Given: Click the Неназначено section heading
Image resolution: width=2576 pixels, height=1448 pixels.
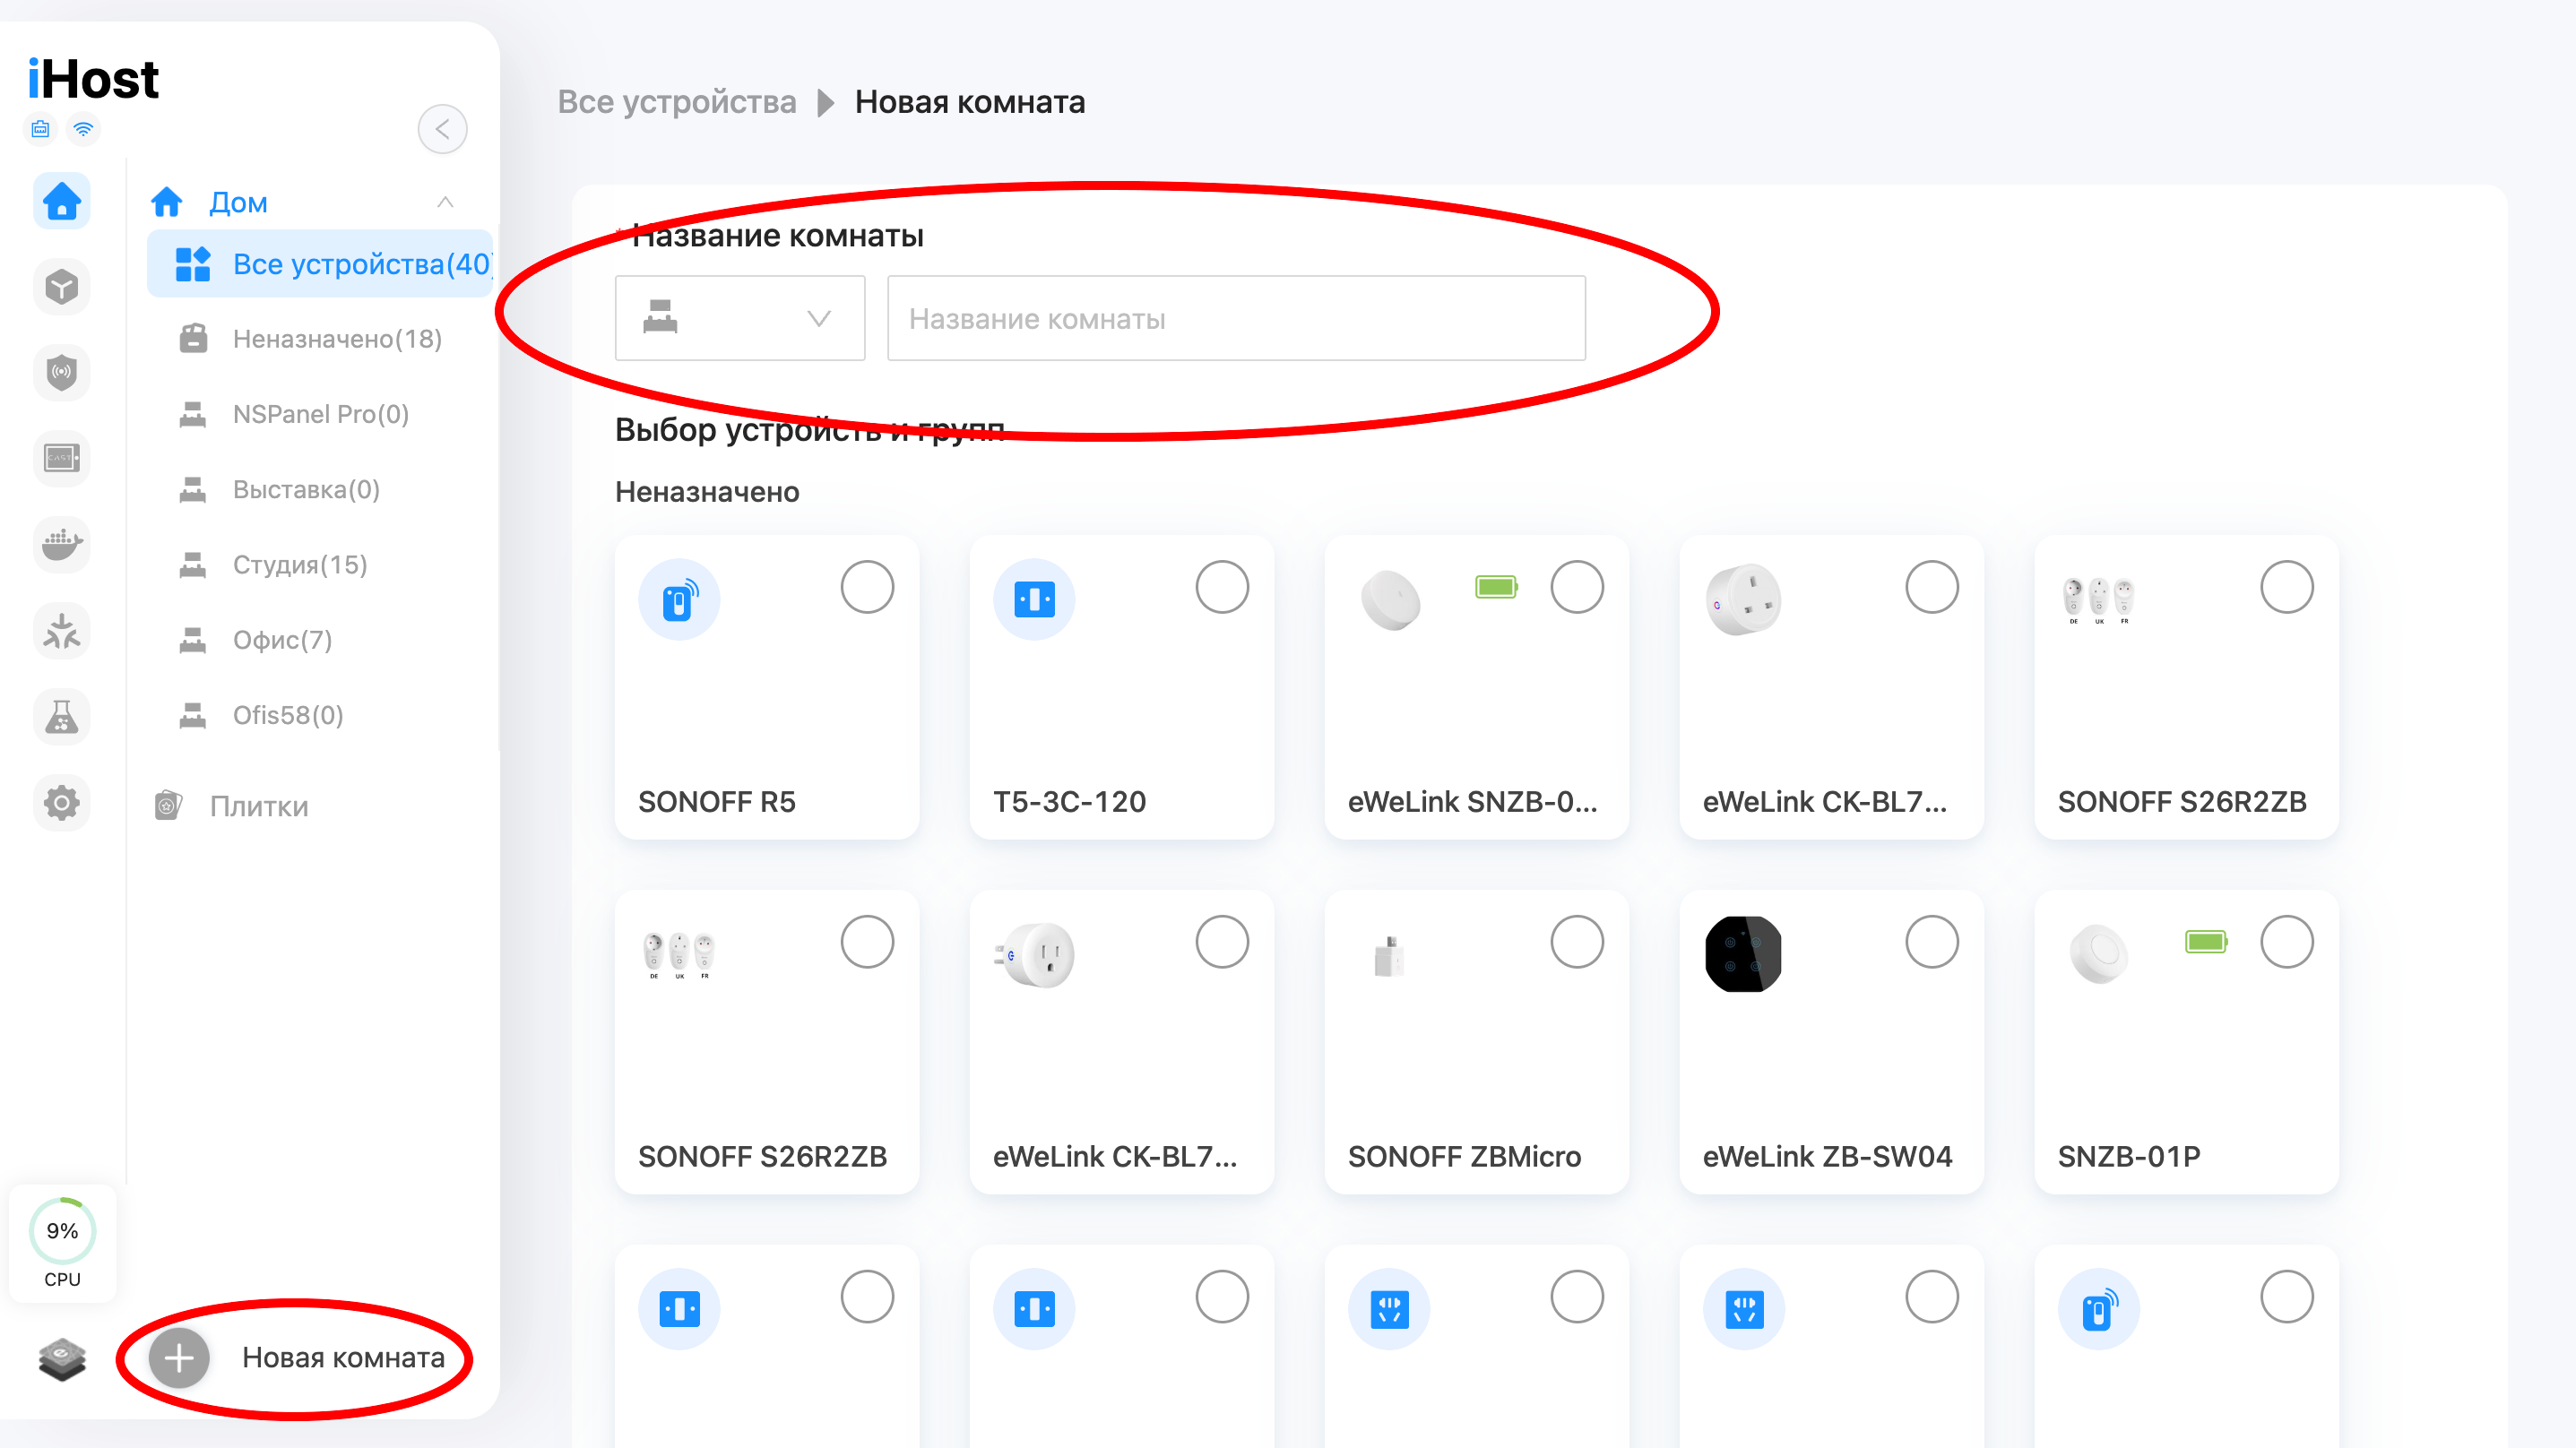Looking at the screenshot, I should [x=707, y=492].
